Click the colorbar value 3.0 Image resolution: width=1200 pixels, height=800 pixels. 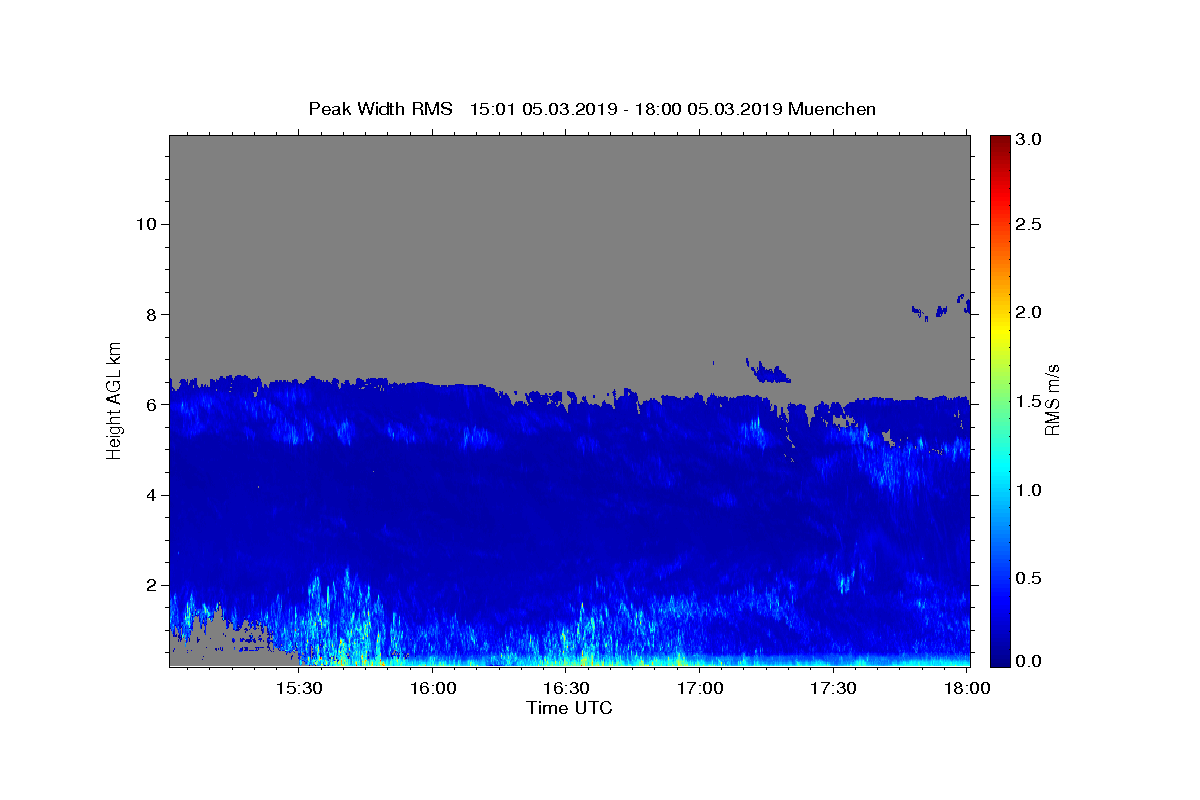click(1029, 139)
